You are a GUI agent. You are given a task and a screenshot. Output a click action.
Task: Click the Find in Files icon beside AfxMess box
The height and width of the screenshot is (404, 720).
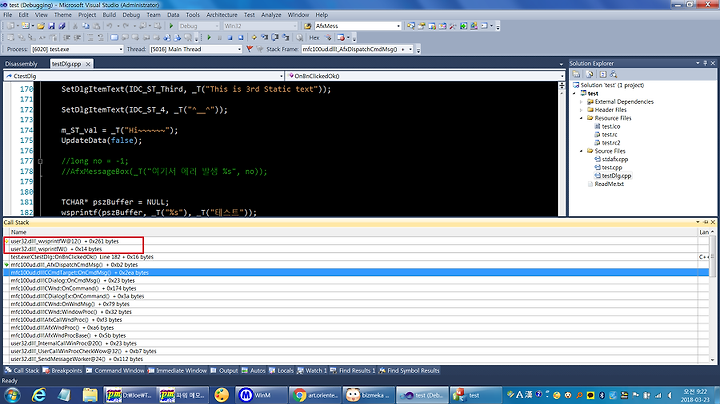(x=308, y=26)
